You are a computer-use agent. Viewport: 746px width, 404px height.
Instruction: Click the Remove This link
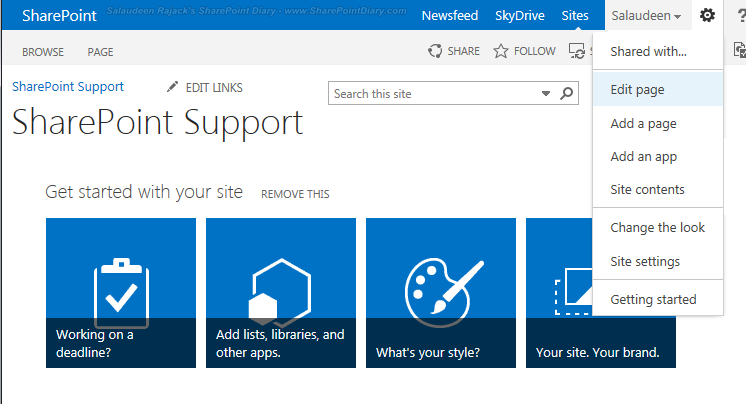click(x=295, y=194)
